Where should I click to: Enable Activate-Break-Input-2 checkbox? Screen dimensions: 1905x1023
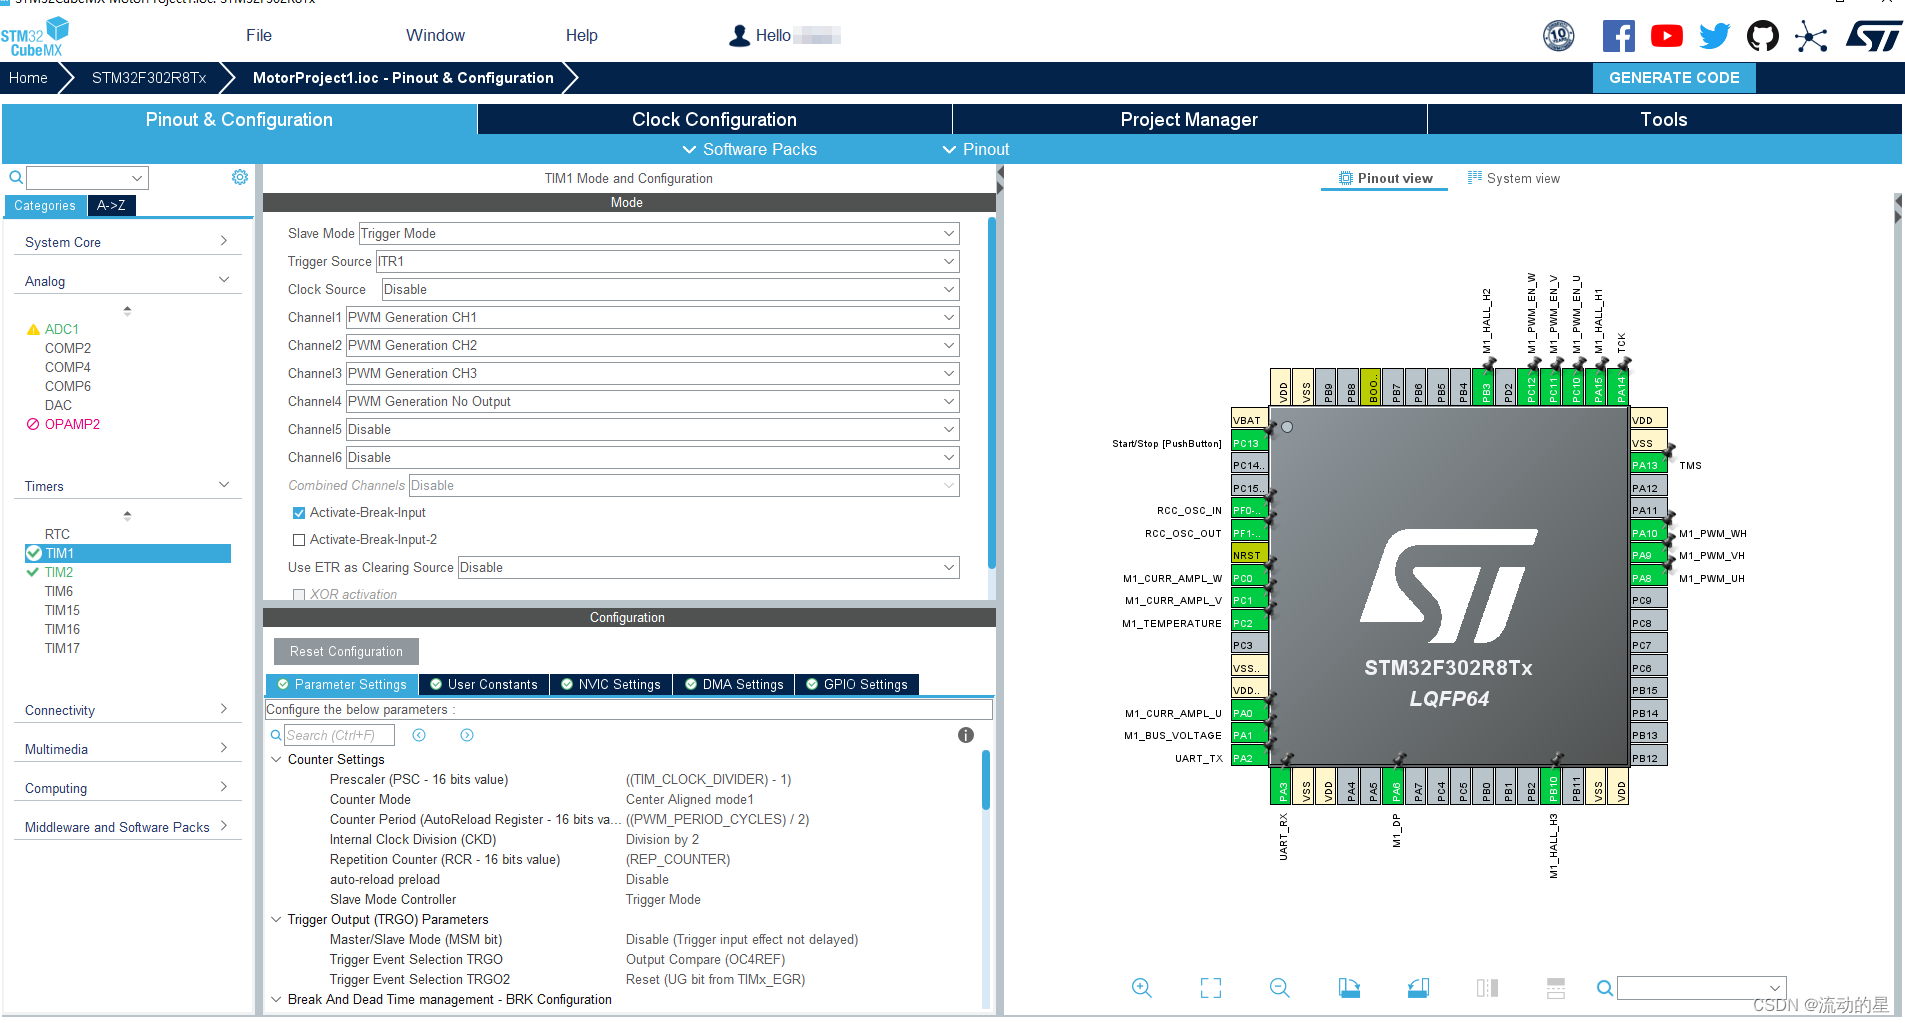tap(298, 539)
